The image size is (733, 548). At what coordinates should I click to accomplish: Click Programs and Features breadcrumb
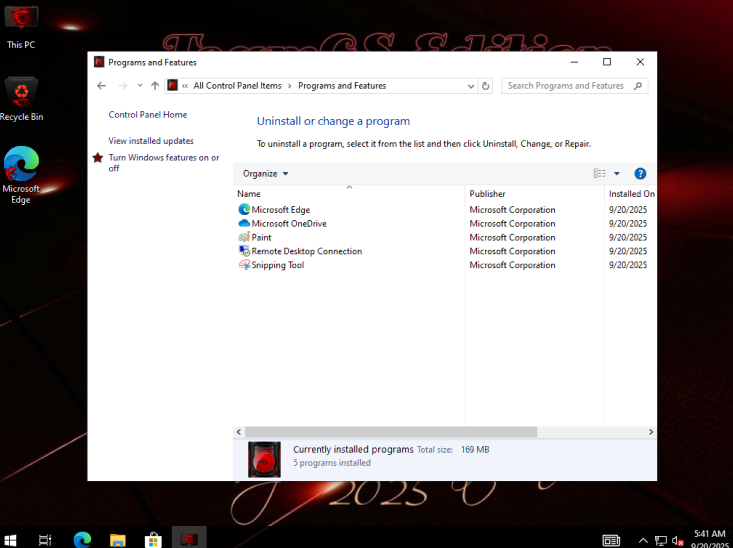pyautogui.click(x=342, y=86)
